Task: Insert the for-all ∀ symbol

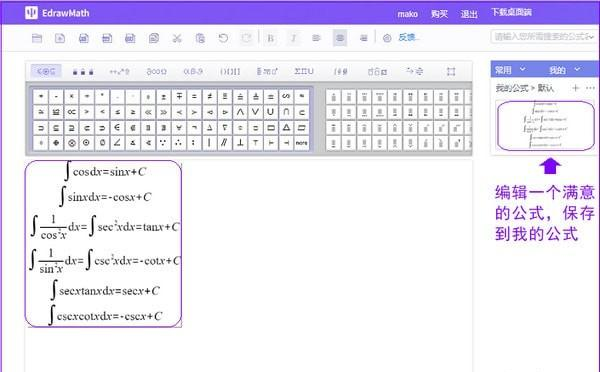Action: pyautogui.click(x=179, y=127)
